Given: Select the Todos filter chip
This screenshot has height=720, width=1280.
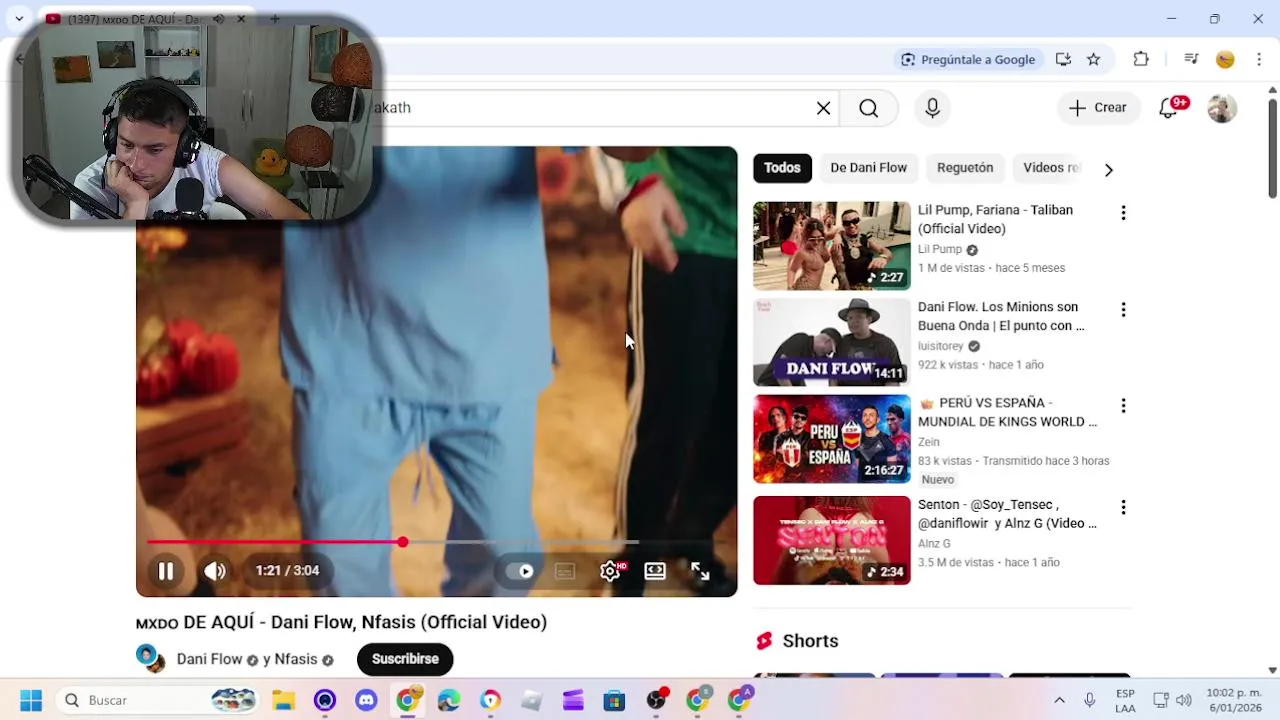Looking at the screenshot, I should pos(782,168).
